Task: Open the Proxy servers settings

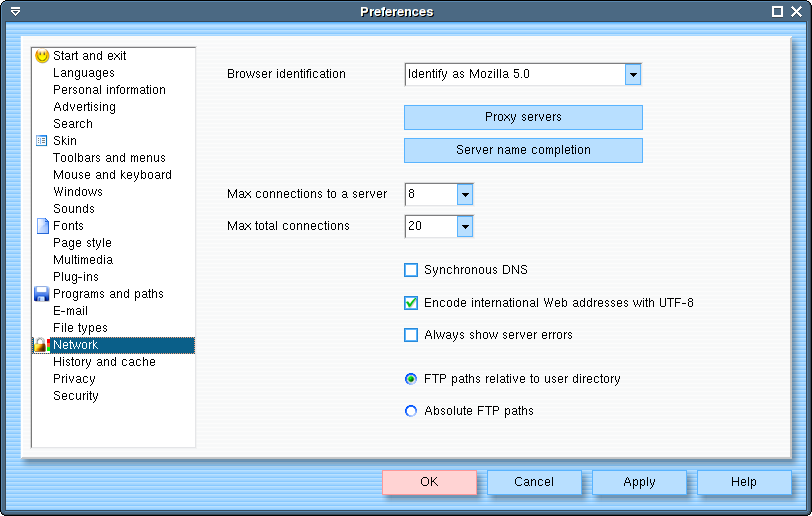Action: pyautogui.click(x=523, y=117)
